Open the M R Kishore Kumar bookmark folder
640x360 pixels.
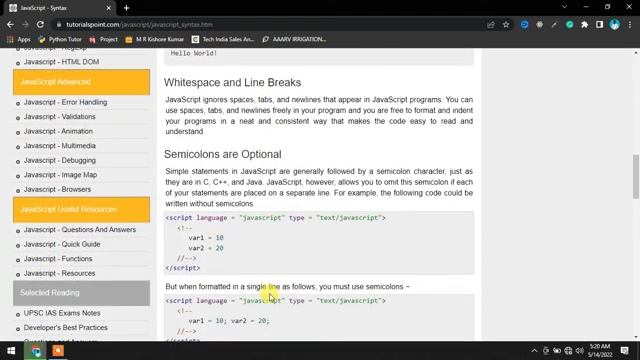click(155, 39)
